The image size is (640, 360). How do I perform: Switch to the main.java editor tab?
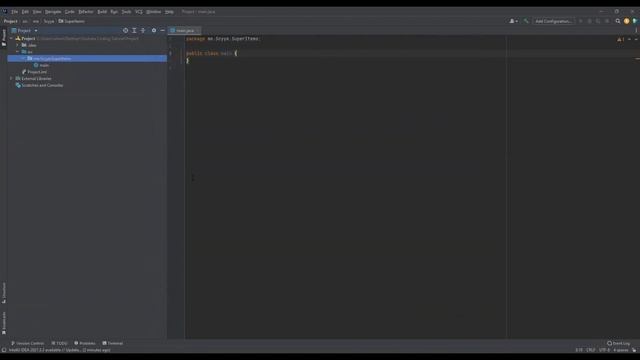pyautogui.click(x=185, y=31)
